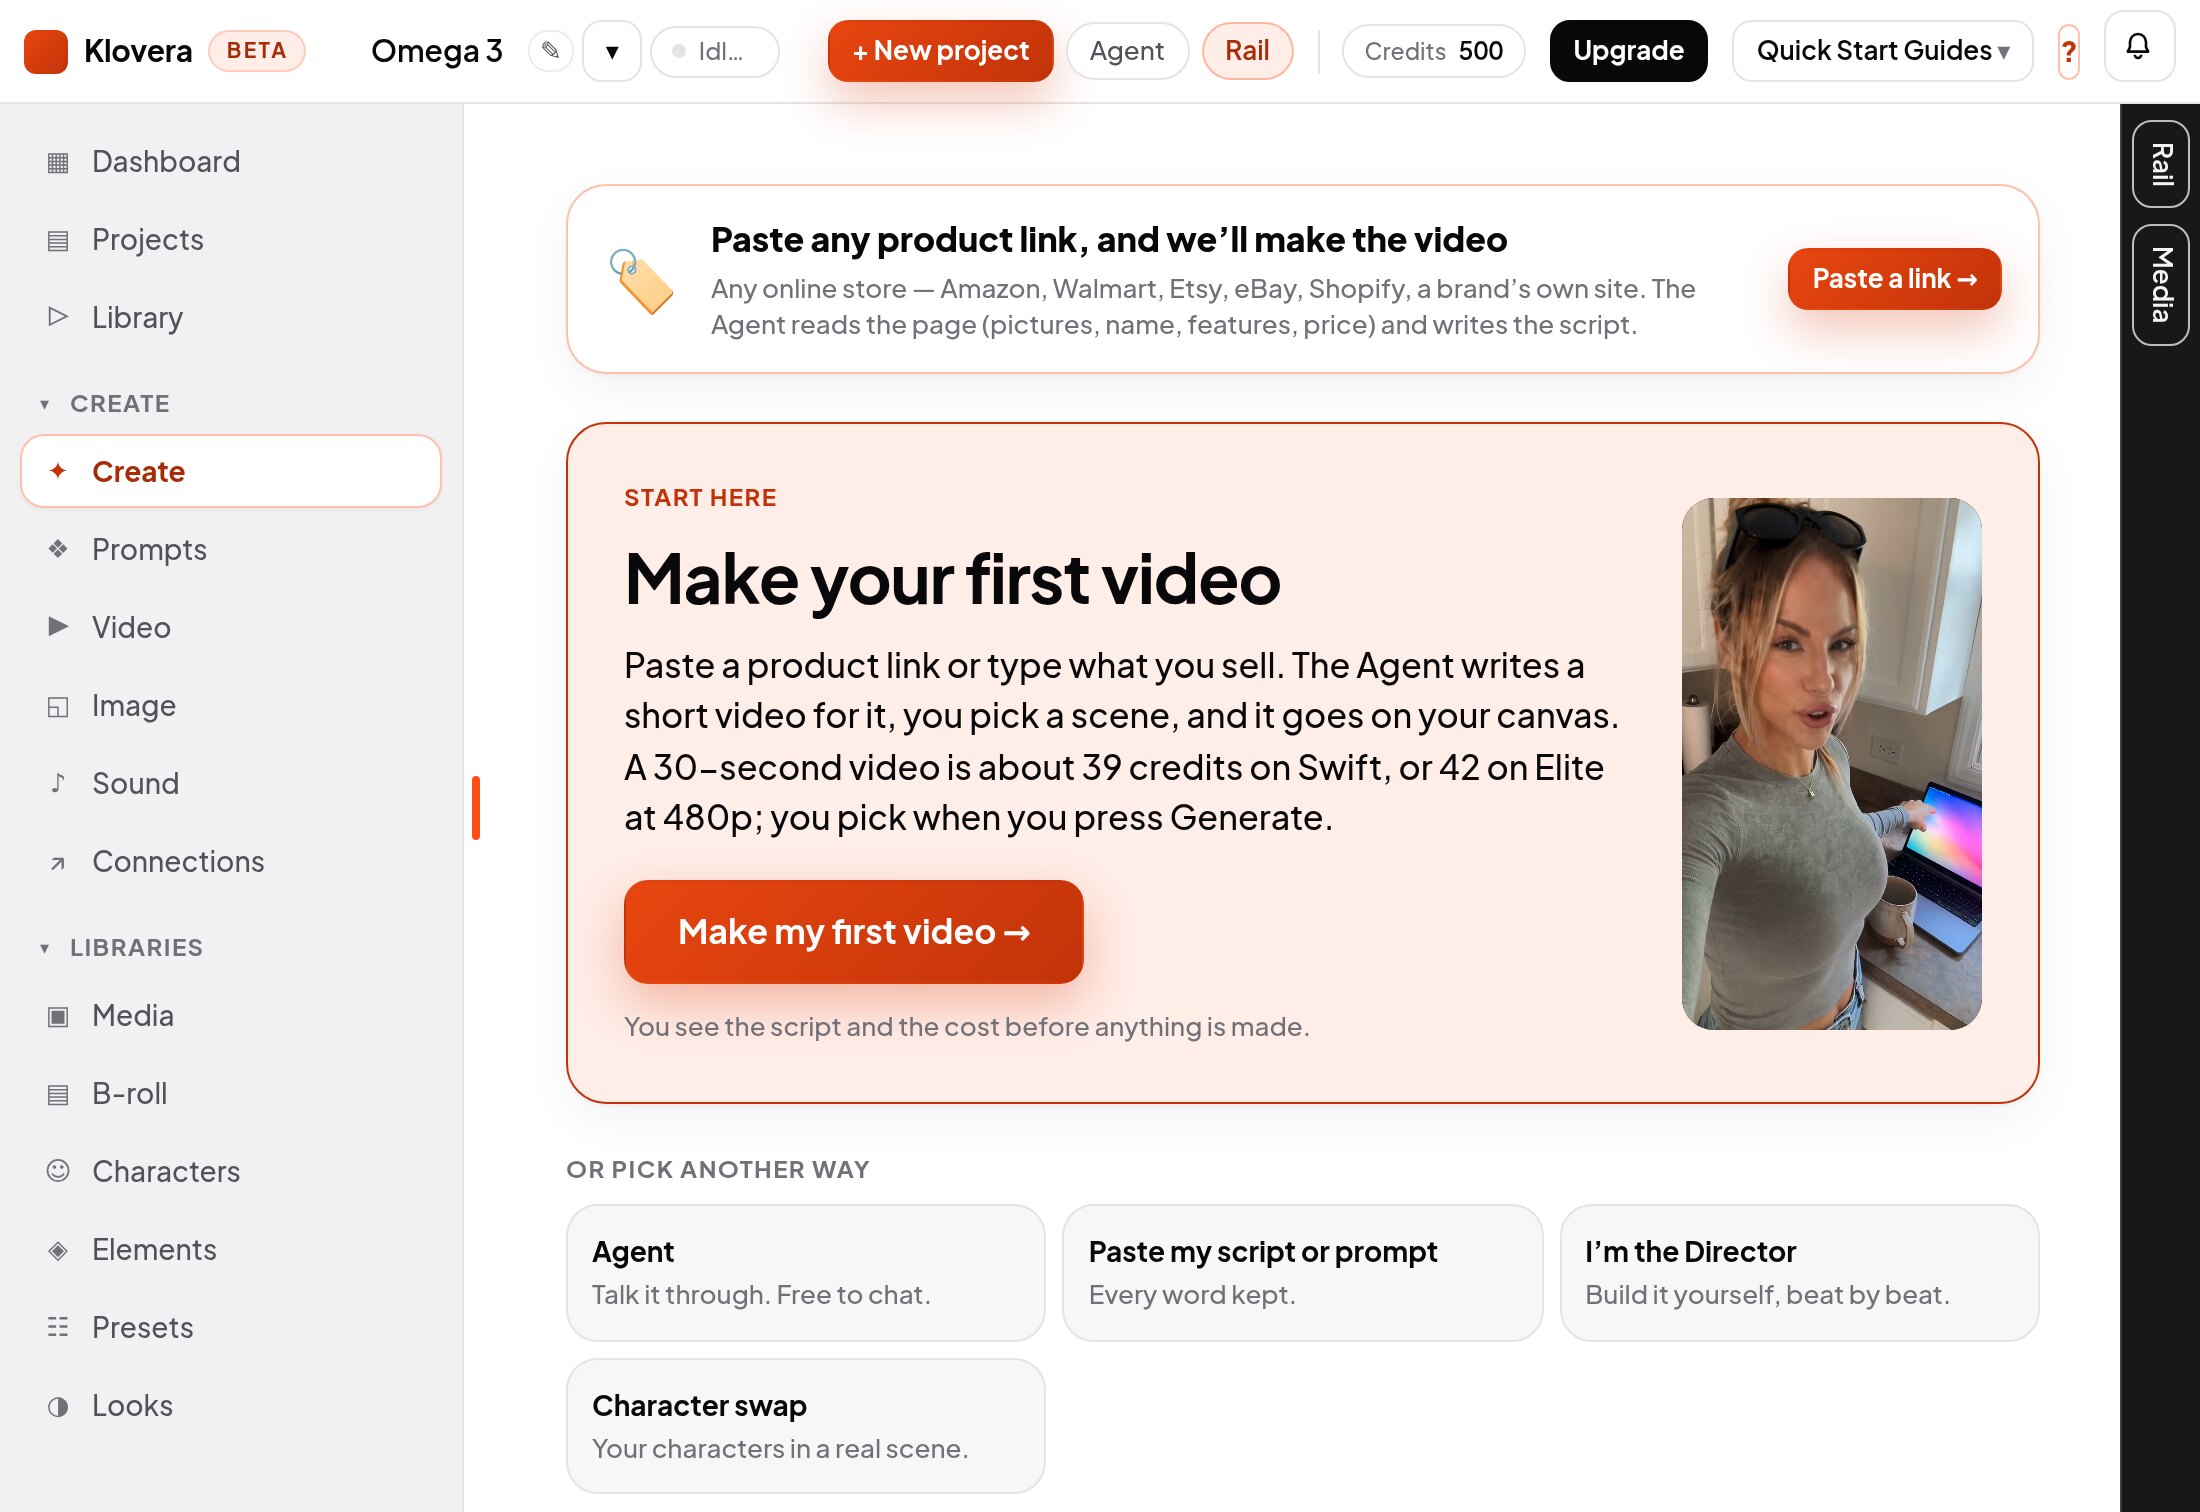
Task: Click the orange sidebar resize handle
Action: (476, 808)
